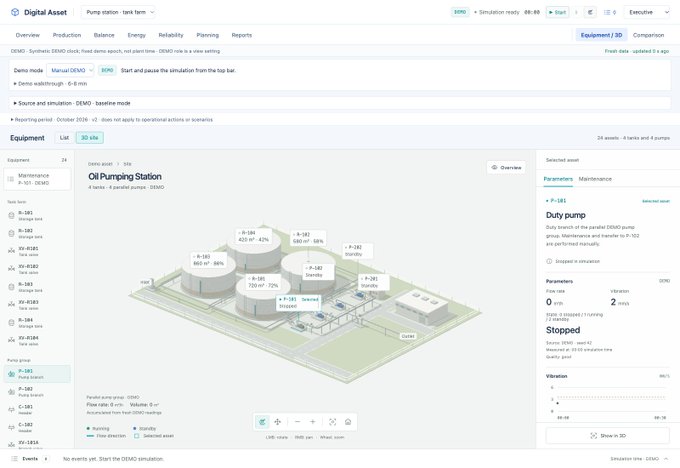Open the Energy tab
The image size is (680, 468).
coord(137,35)
